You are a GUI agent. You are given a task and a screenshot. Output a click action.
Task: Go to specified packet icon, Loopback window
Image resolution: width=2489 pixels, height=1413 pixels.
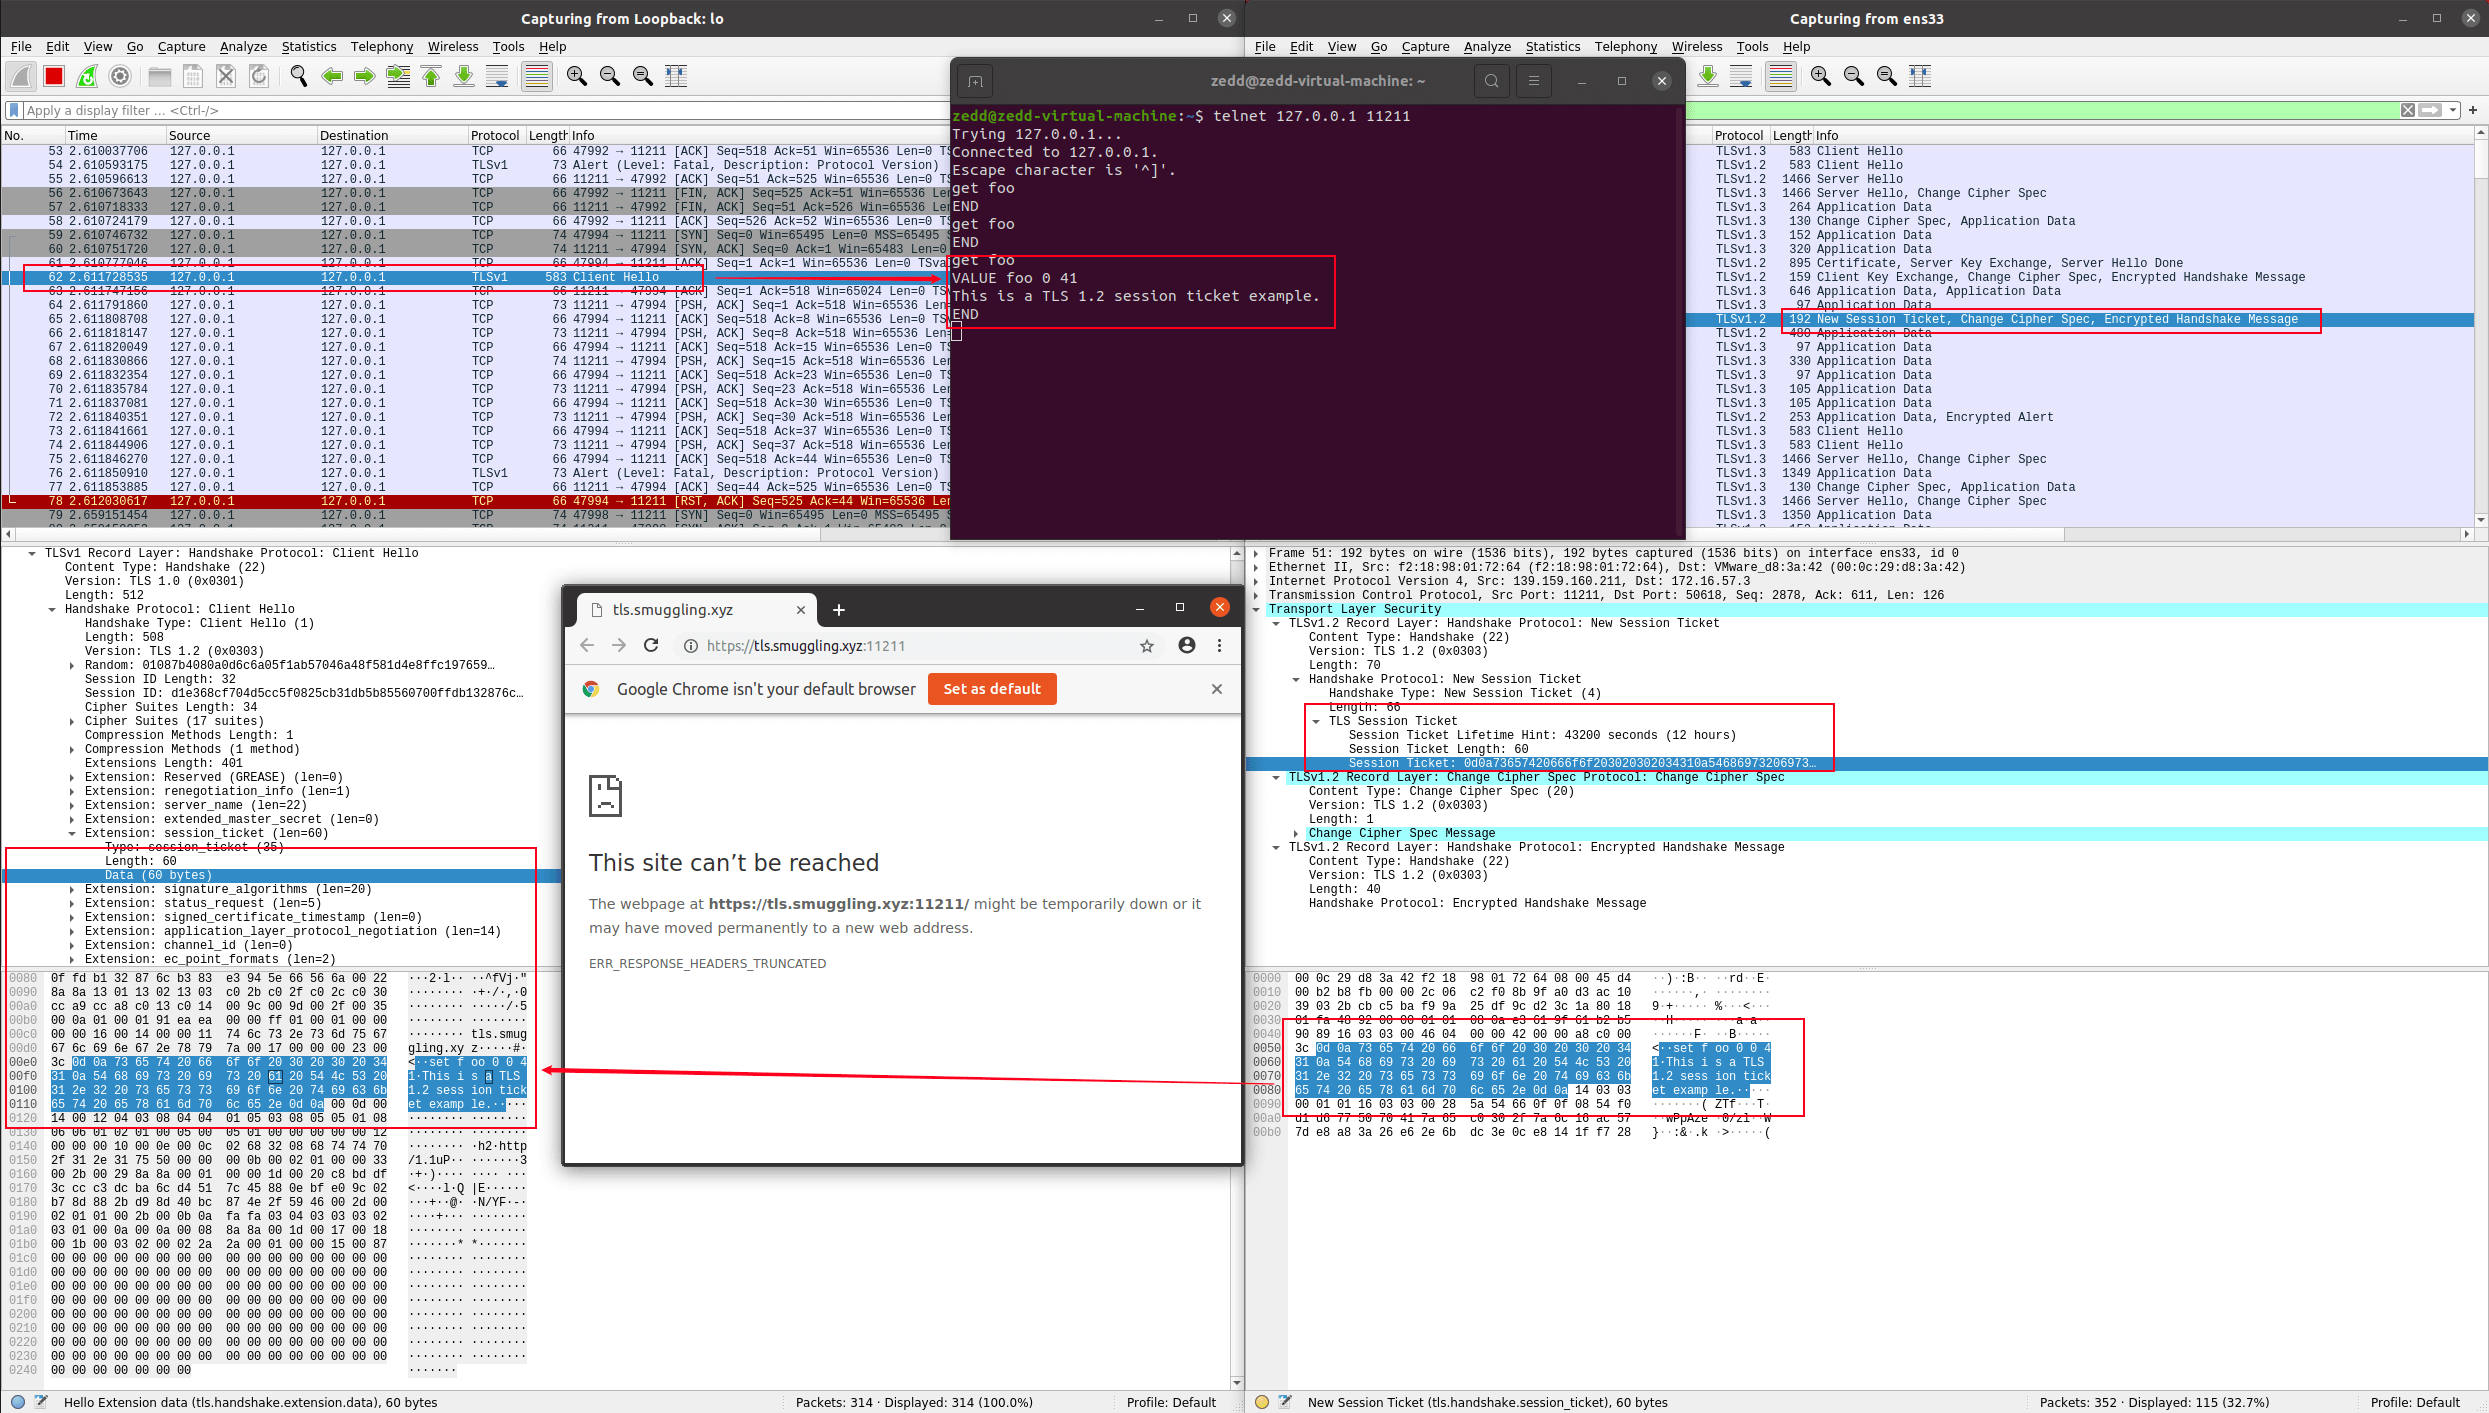(x=398, y=76)
